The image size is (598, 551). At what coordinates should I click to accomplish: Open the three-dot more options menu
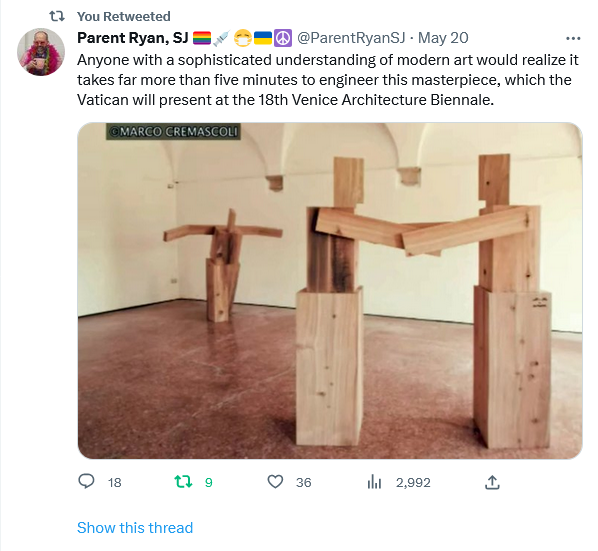(573, 38)
